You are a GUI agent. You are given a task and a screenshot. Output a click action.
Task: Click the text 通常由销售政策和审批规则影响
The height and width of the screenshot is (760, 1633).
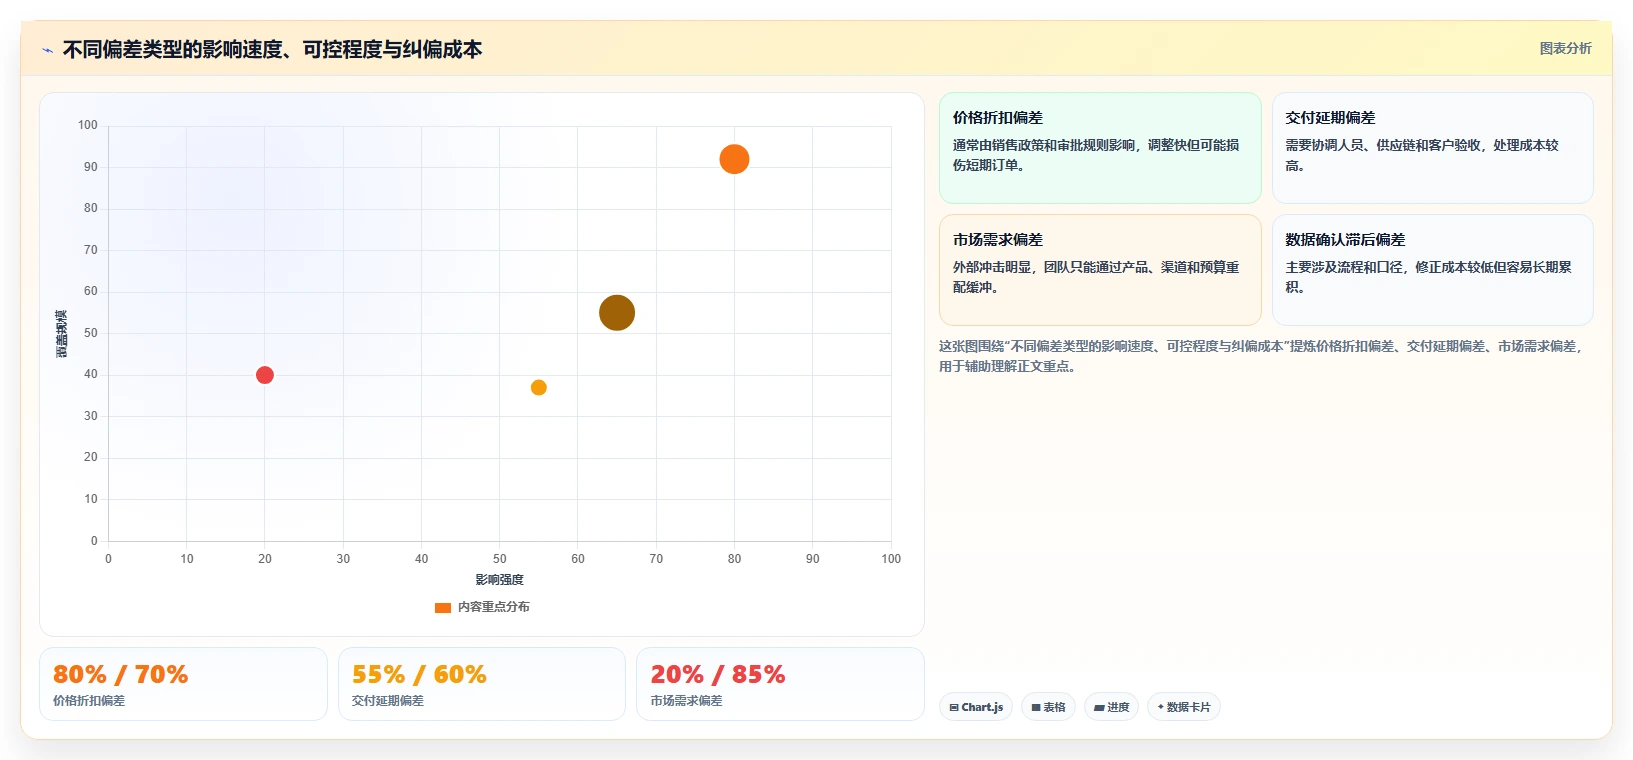point(1044,145)
